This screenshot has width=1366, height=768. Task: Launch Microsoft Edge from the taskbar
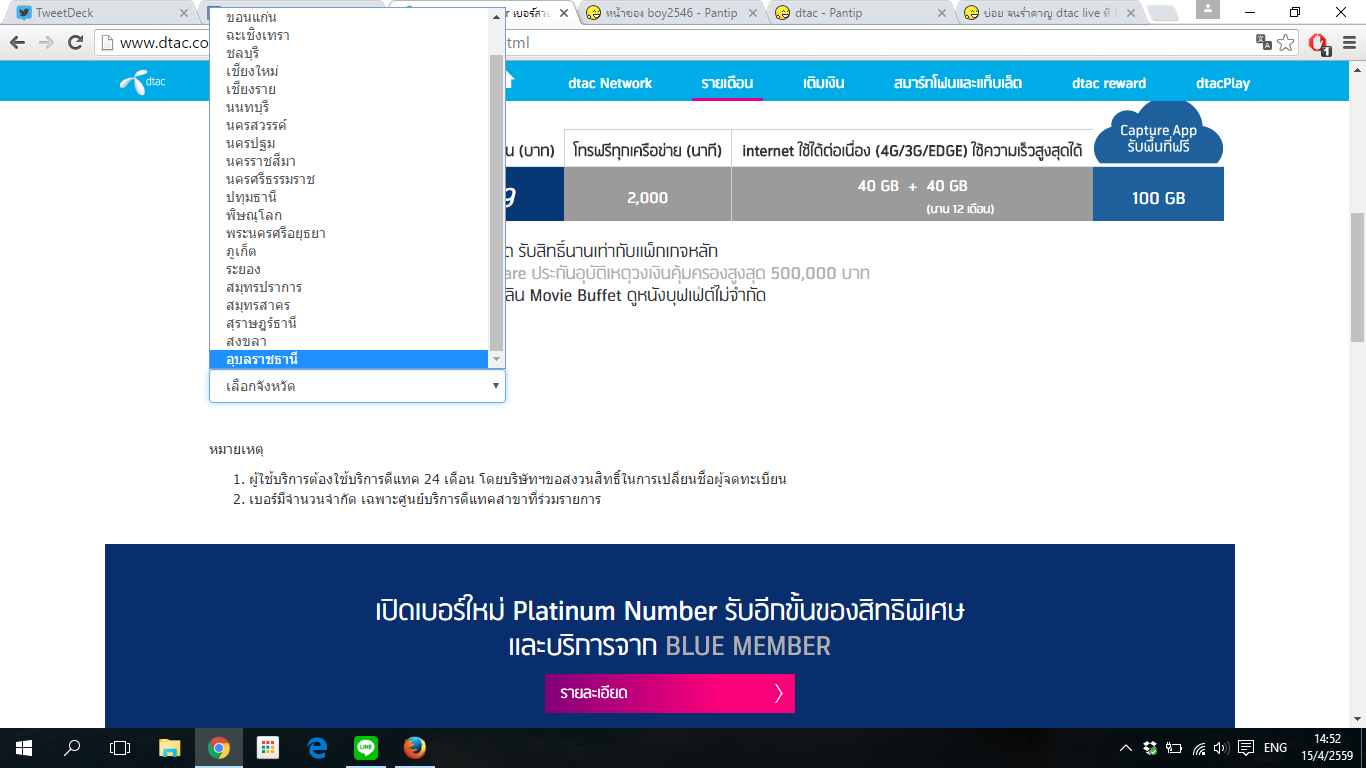[317, 747]
